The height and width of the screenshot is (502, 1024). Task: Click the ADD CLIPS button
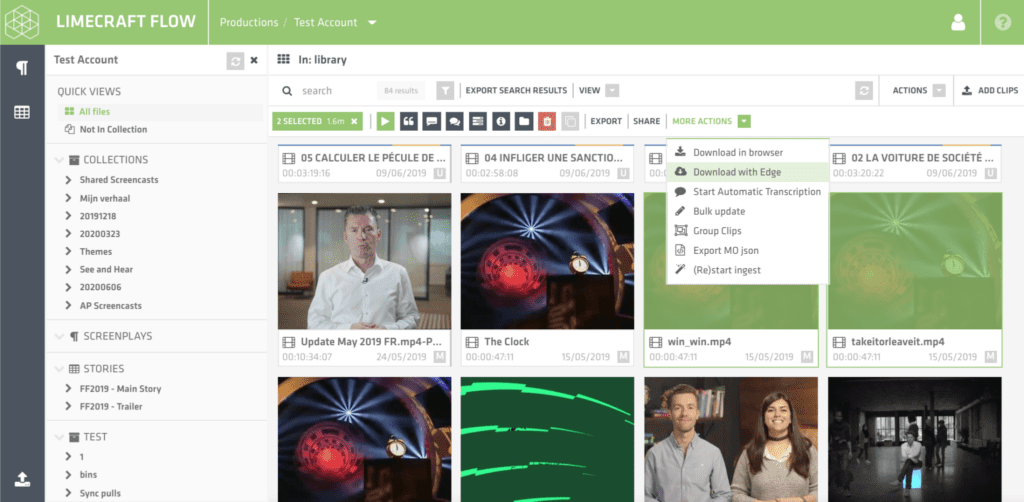990,91
